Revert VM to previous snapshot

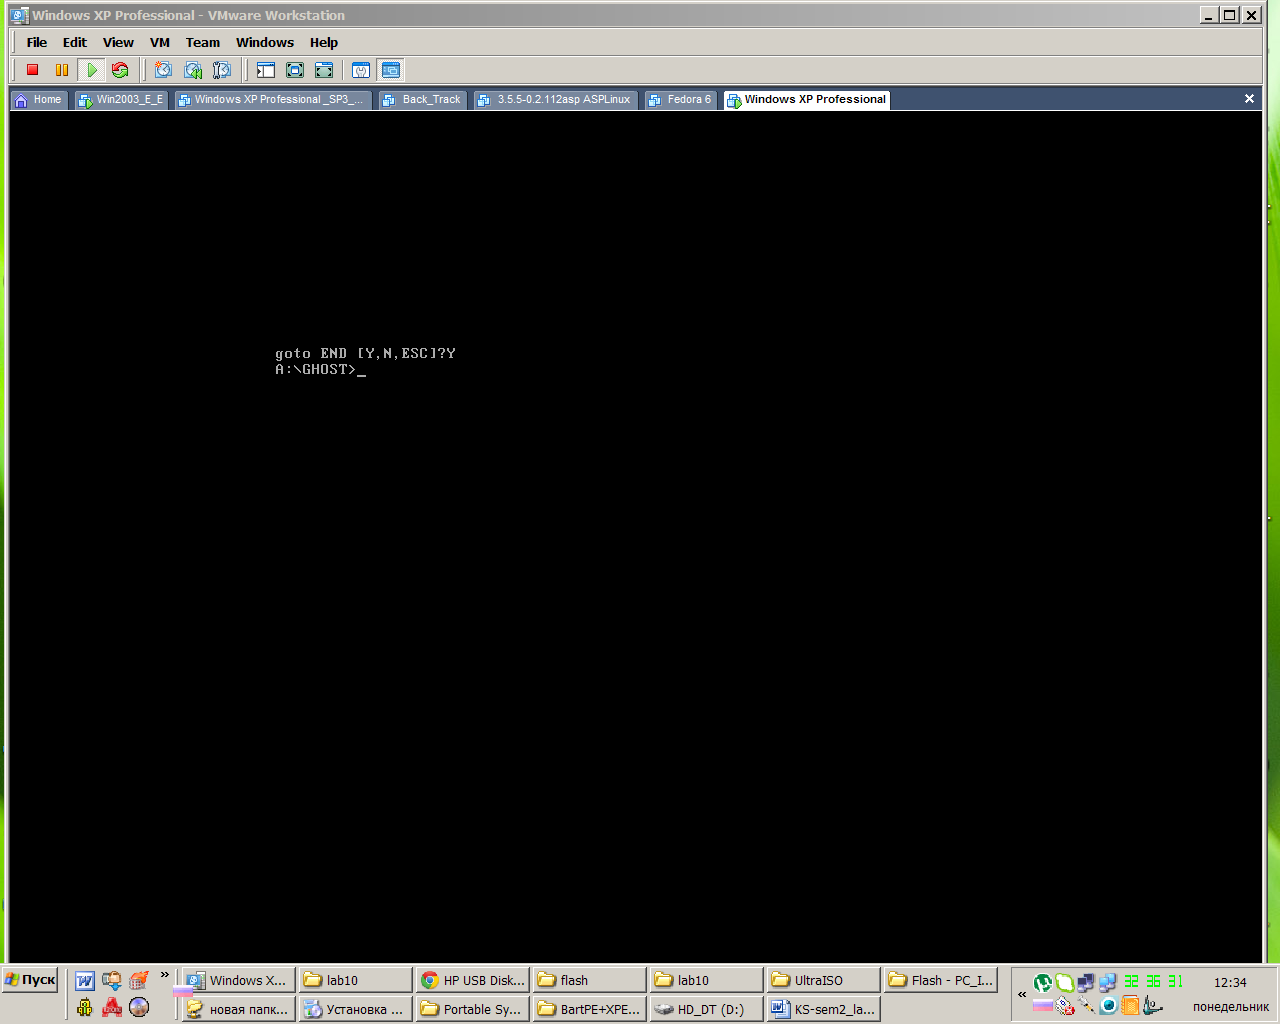pos(193,70)
